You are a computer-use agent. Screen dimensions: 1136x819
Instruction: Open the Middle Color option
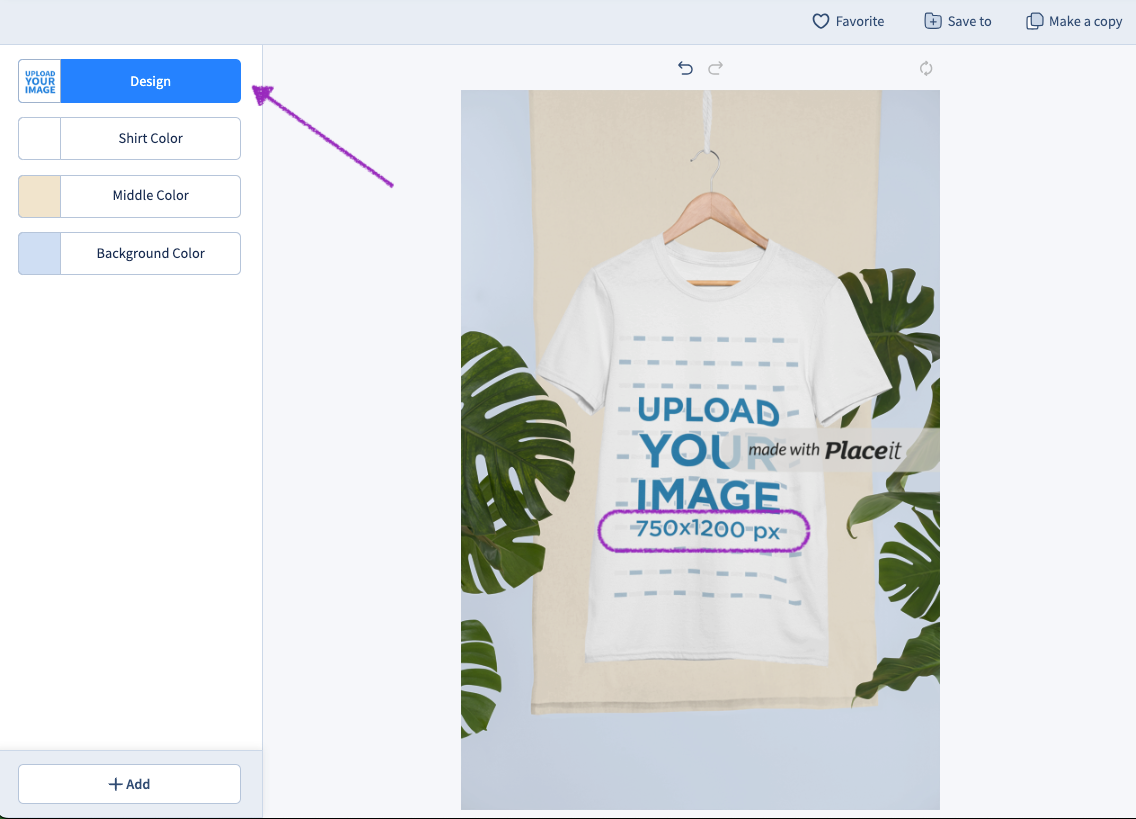(150, 196)
